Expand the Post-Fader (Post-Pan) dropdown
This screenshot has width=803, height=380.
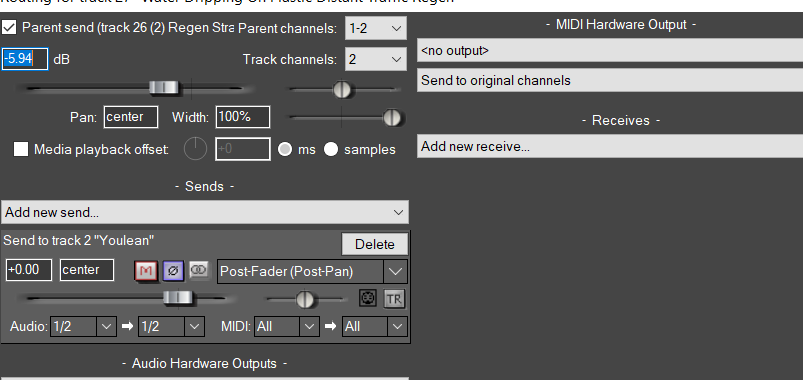(312, 271)
